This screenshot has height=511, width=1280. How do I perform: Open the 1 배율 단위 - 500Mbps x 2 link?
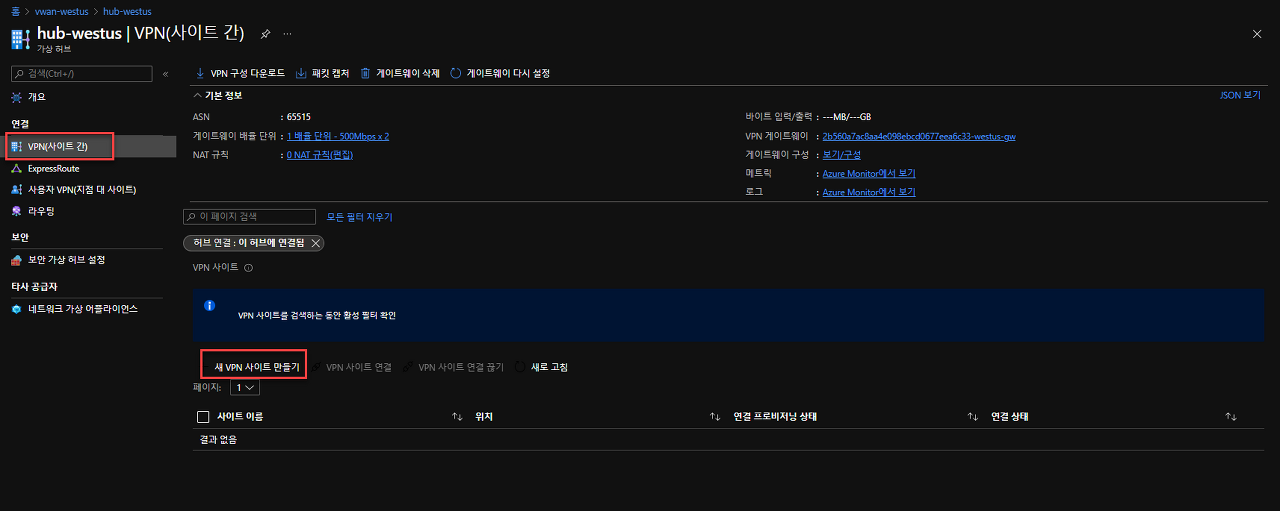click(x=338, y=136)
